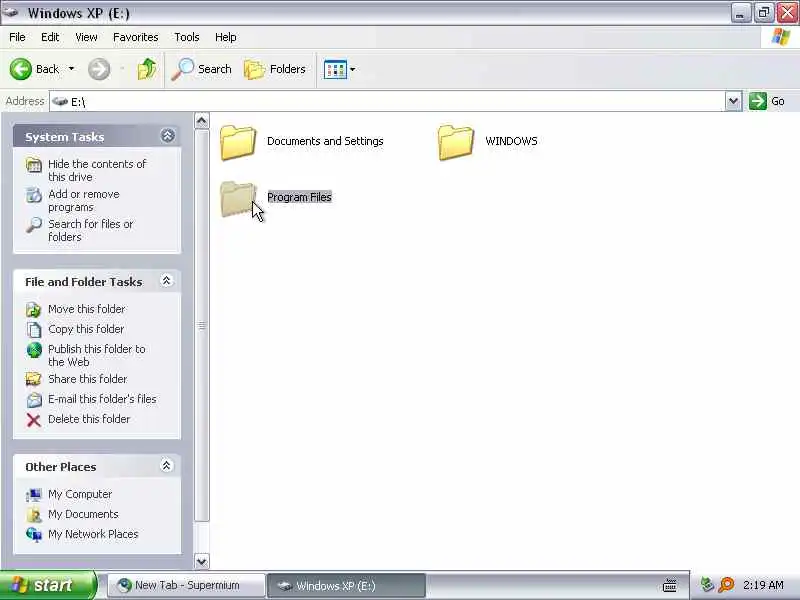Click Search for files or folders link

(90, 230)
